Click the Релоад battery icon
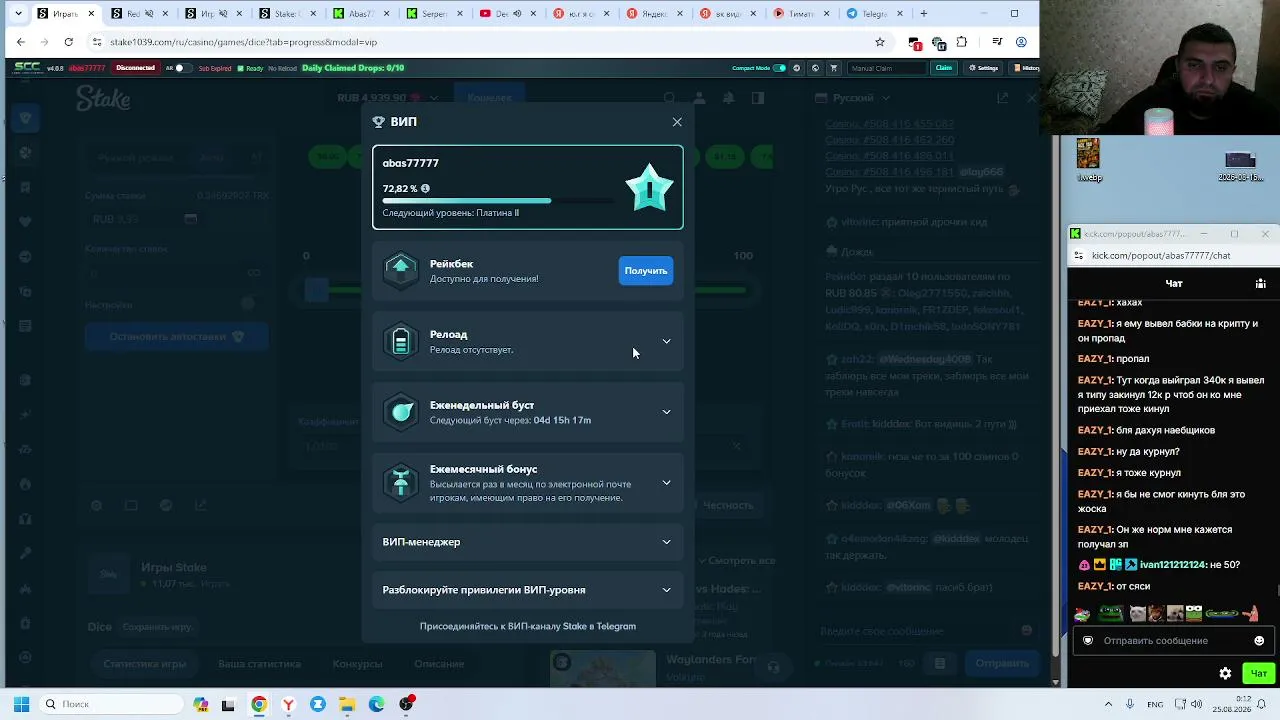 coord(401,341)
